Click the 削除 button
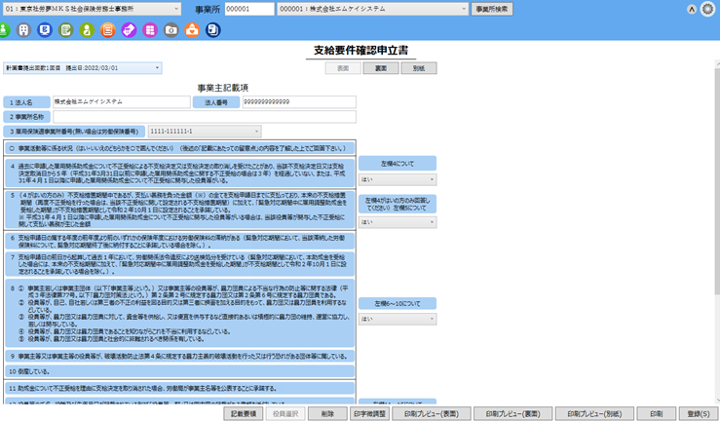 click(x=327, y=414)
